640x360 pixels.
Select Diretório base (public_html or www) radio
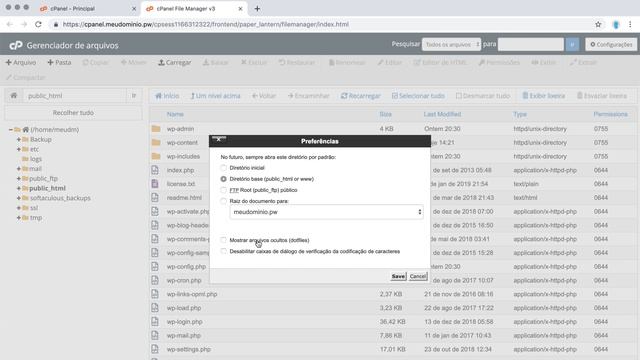(x=223, y=179)
